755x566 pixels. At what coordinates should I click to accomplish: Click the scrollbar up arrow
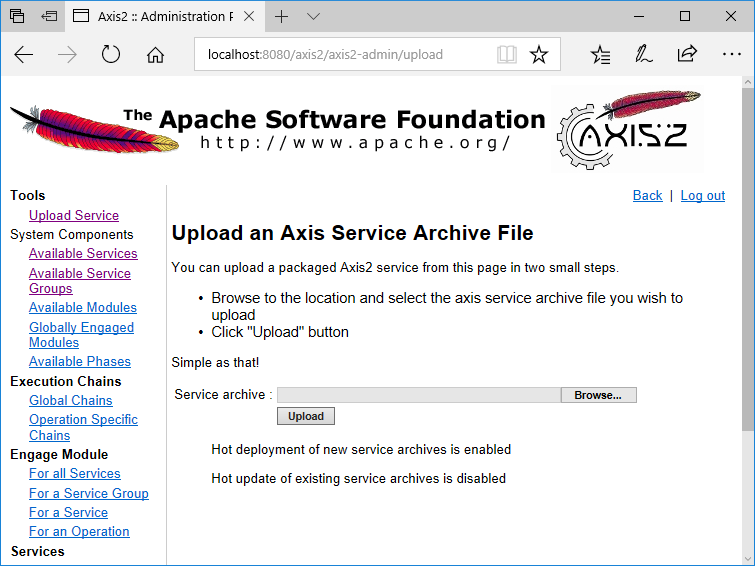(x=748, y=82)
